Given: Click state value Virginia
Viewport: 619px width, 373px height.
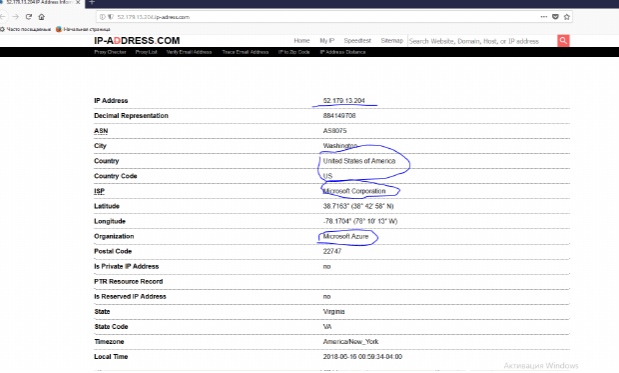Looking at the screenshot, I should coord(334,312).
